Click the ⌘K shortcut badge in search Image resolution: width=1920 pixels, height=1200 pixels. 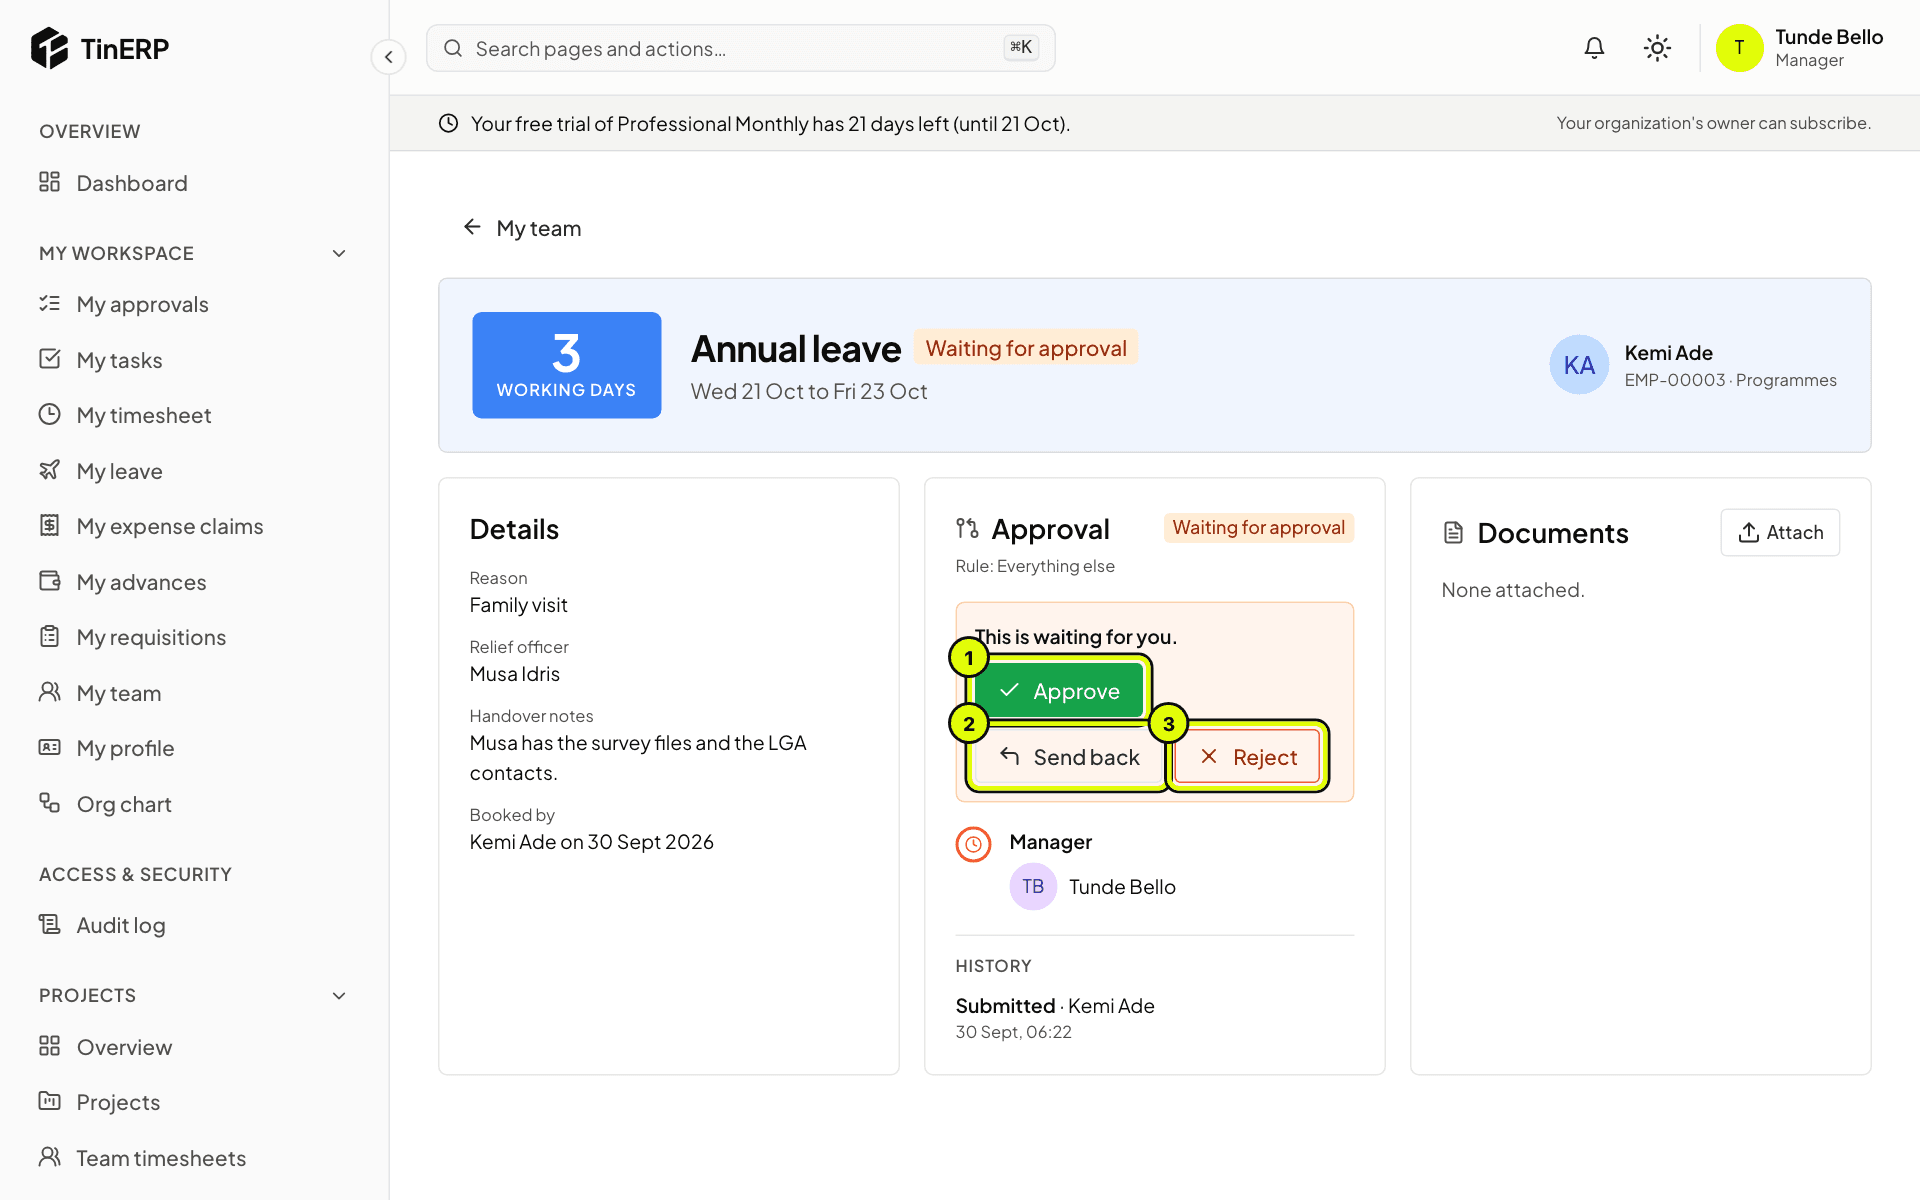tap(1021, 47)
